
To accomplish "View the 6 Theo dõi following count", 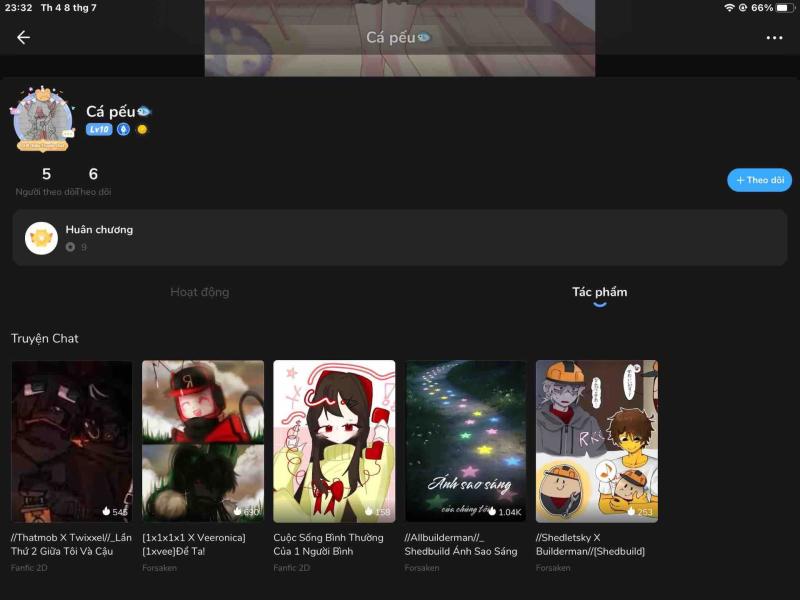I will click(x=93, y=181).
